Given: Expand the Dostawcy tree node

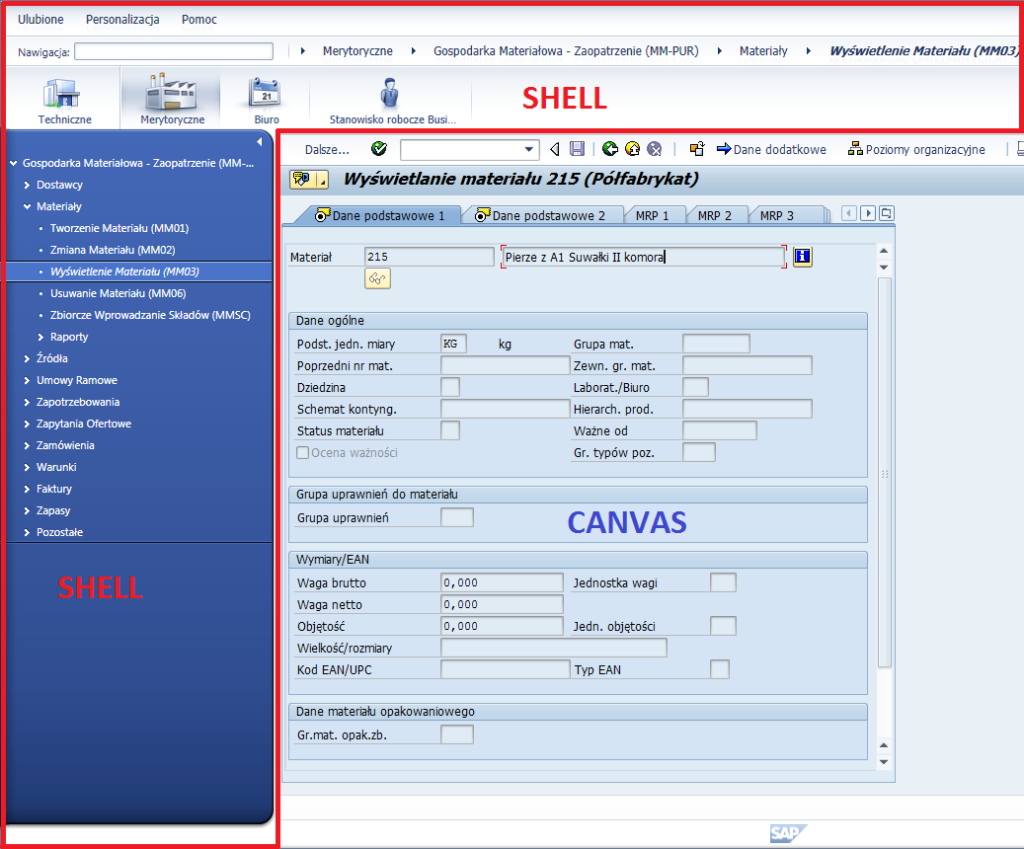Looking at the screenshot, I should [x=27, y=185].
